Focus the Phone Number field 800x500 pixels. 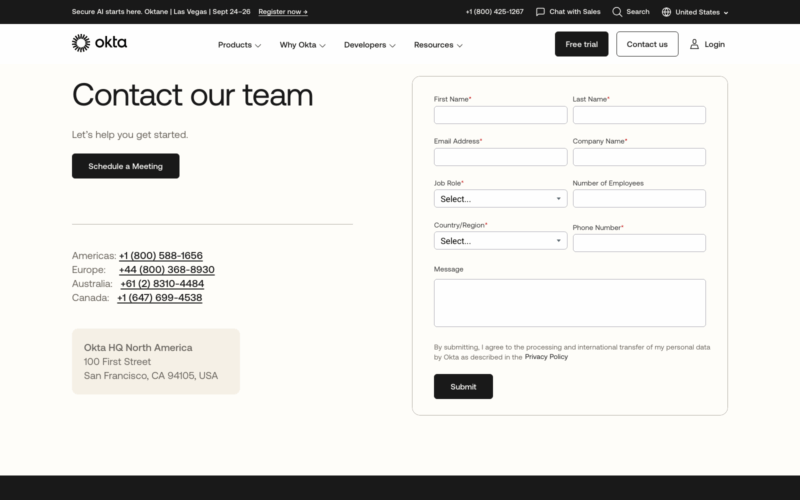click(x=639, y=243)
